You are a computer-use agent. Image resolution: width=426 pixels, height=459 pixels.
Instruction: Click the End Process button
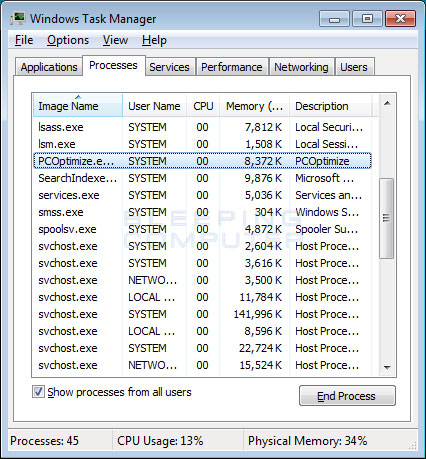[x=347, y=396]
